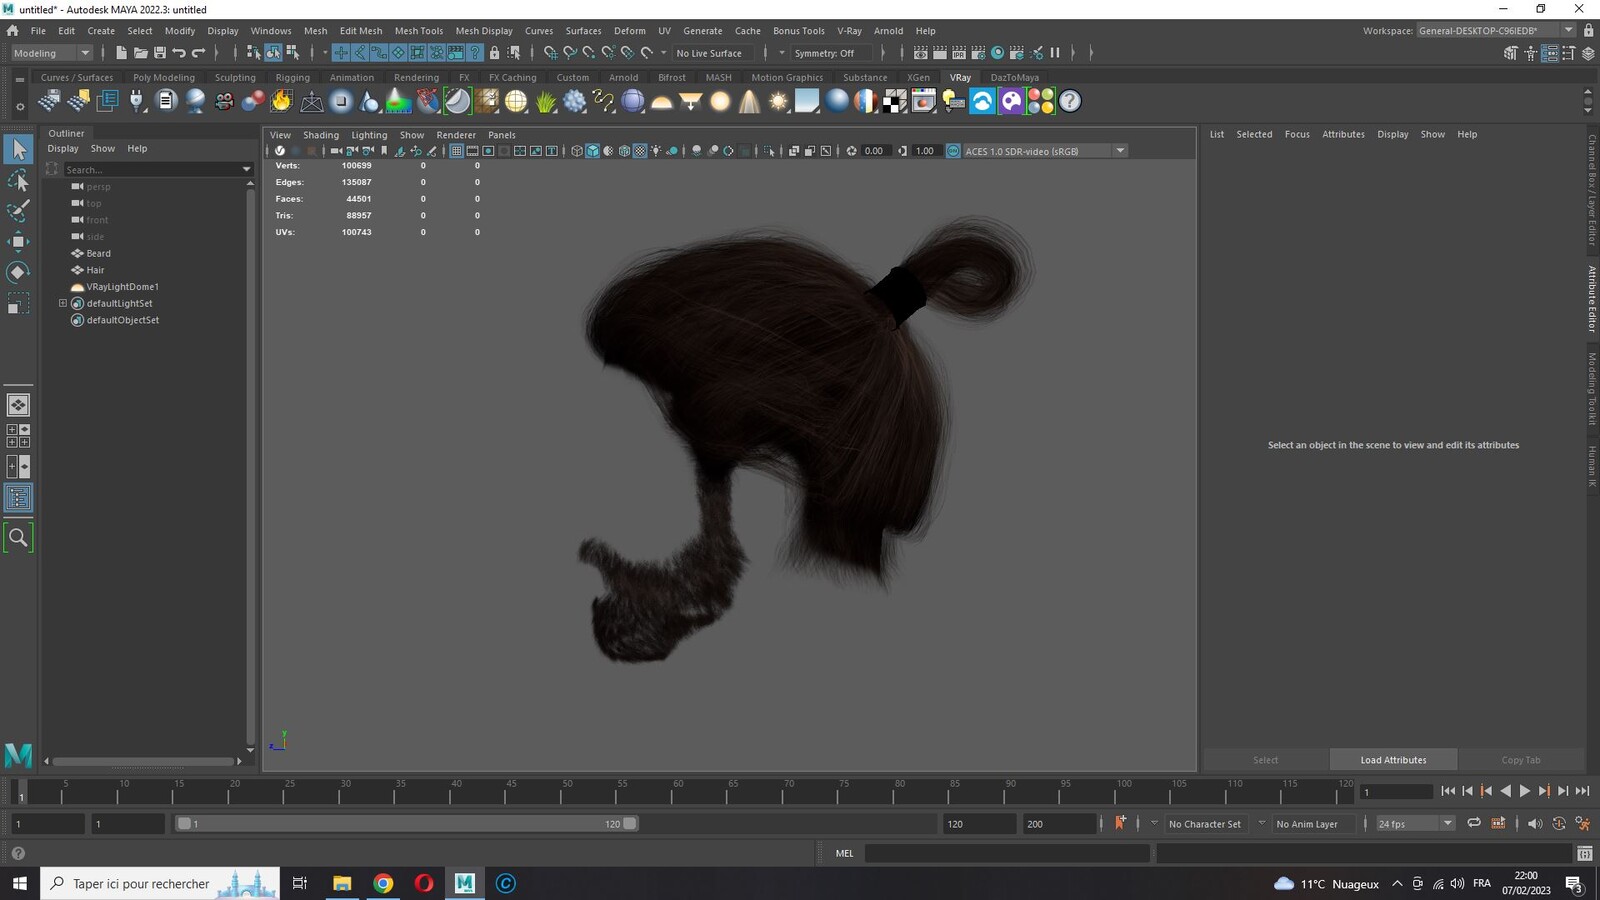
Task: Activate the Lasso selection tool
Action: coord(18,180)
